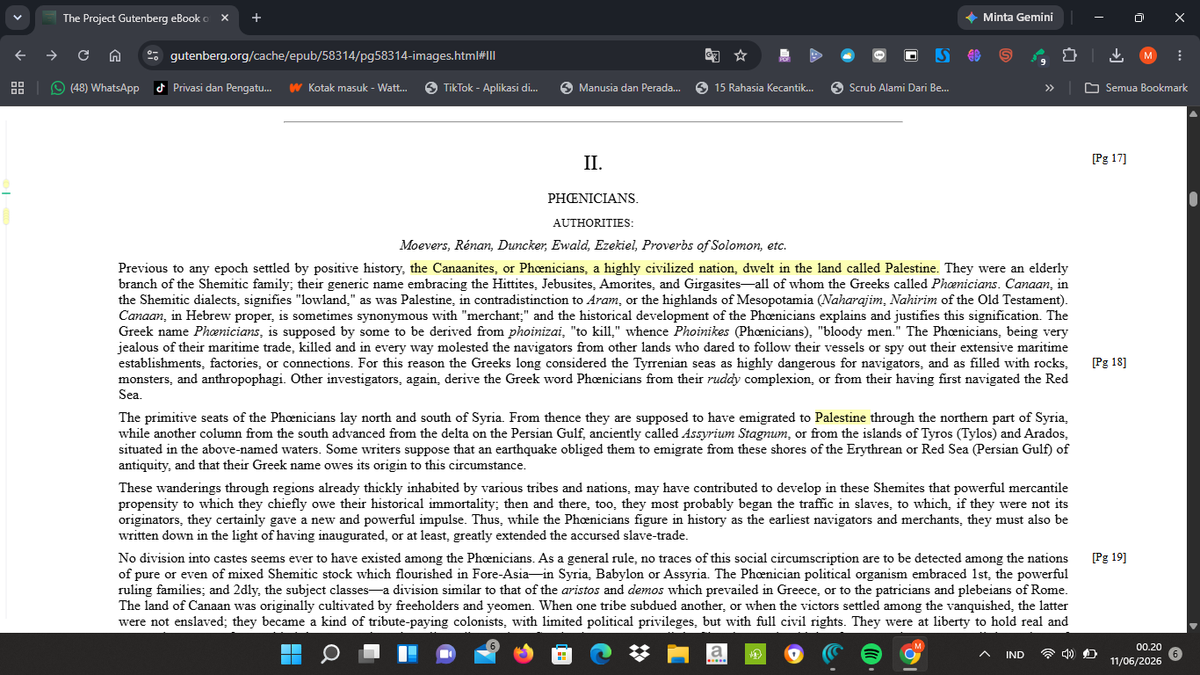Click the blue cloud weather extension icon
Viewport: 1200px width, 675px height.
click(x=848, y=55)
